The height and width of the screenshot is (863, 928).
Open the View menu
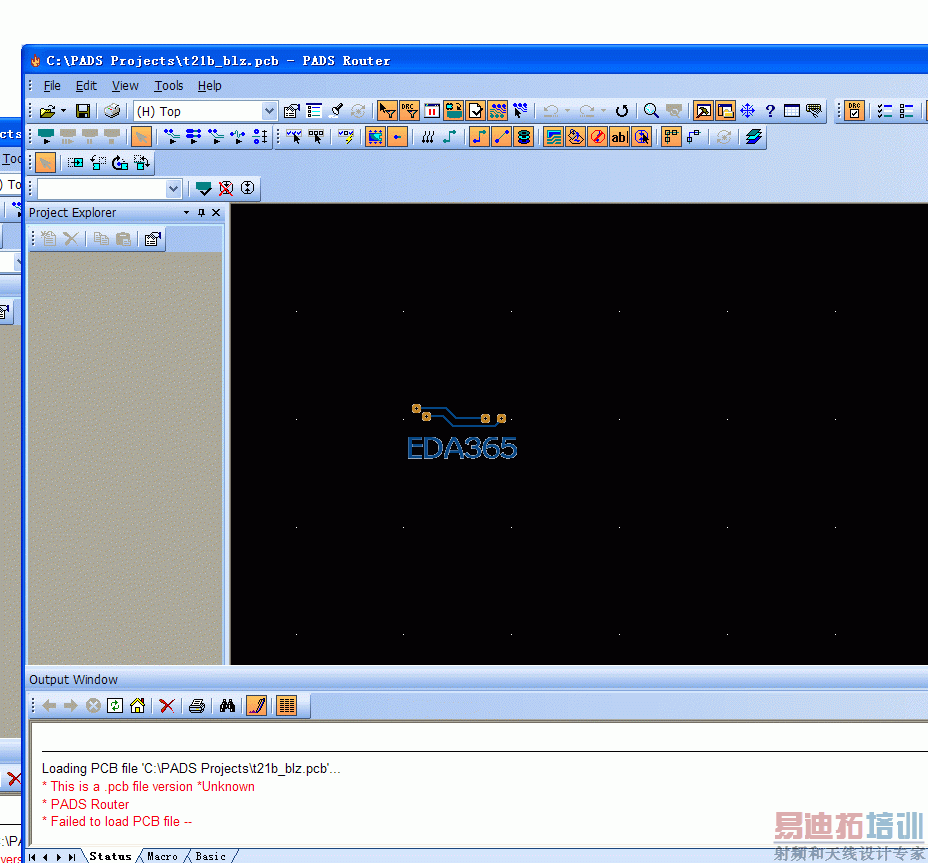(125, 86)
